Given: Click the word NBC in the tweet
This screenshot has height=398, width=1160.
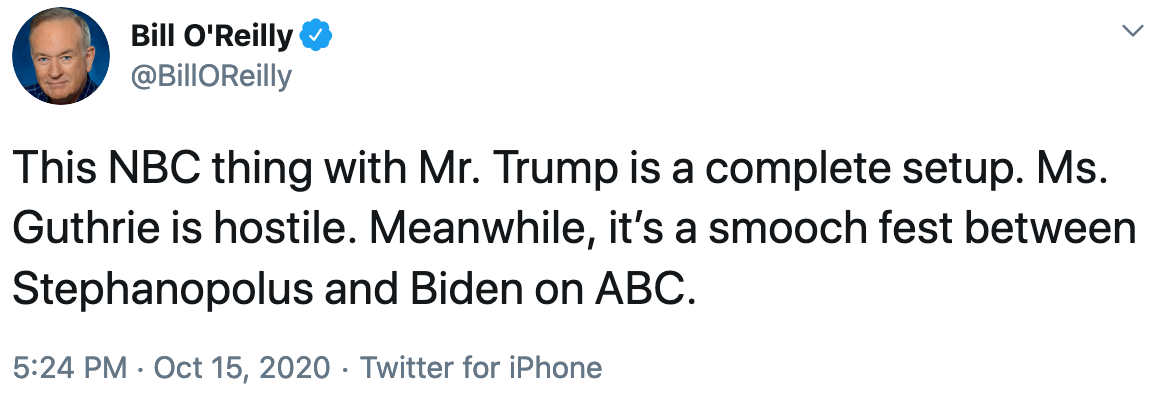Looking at the screenshot, I should click(x=150, y=168).
